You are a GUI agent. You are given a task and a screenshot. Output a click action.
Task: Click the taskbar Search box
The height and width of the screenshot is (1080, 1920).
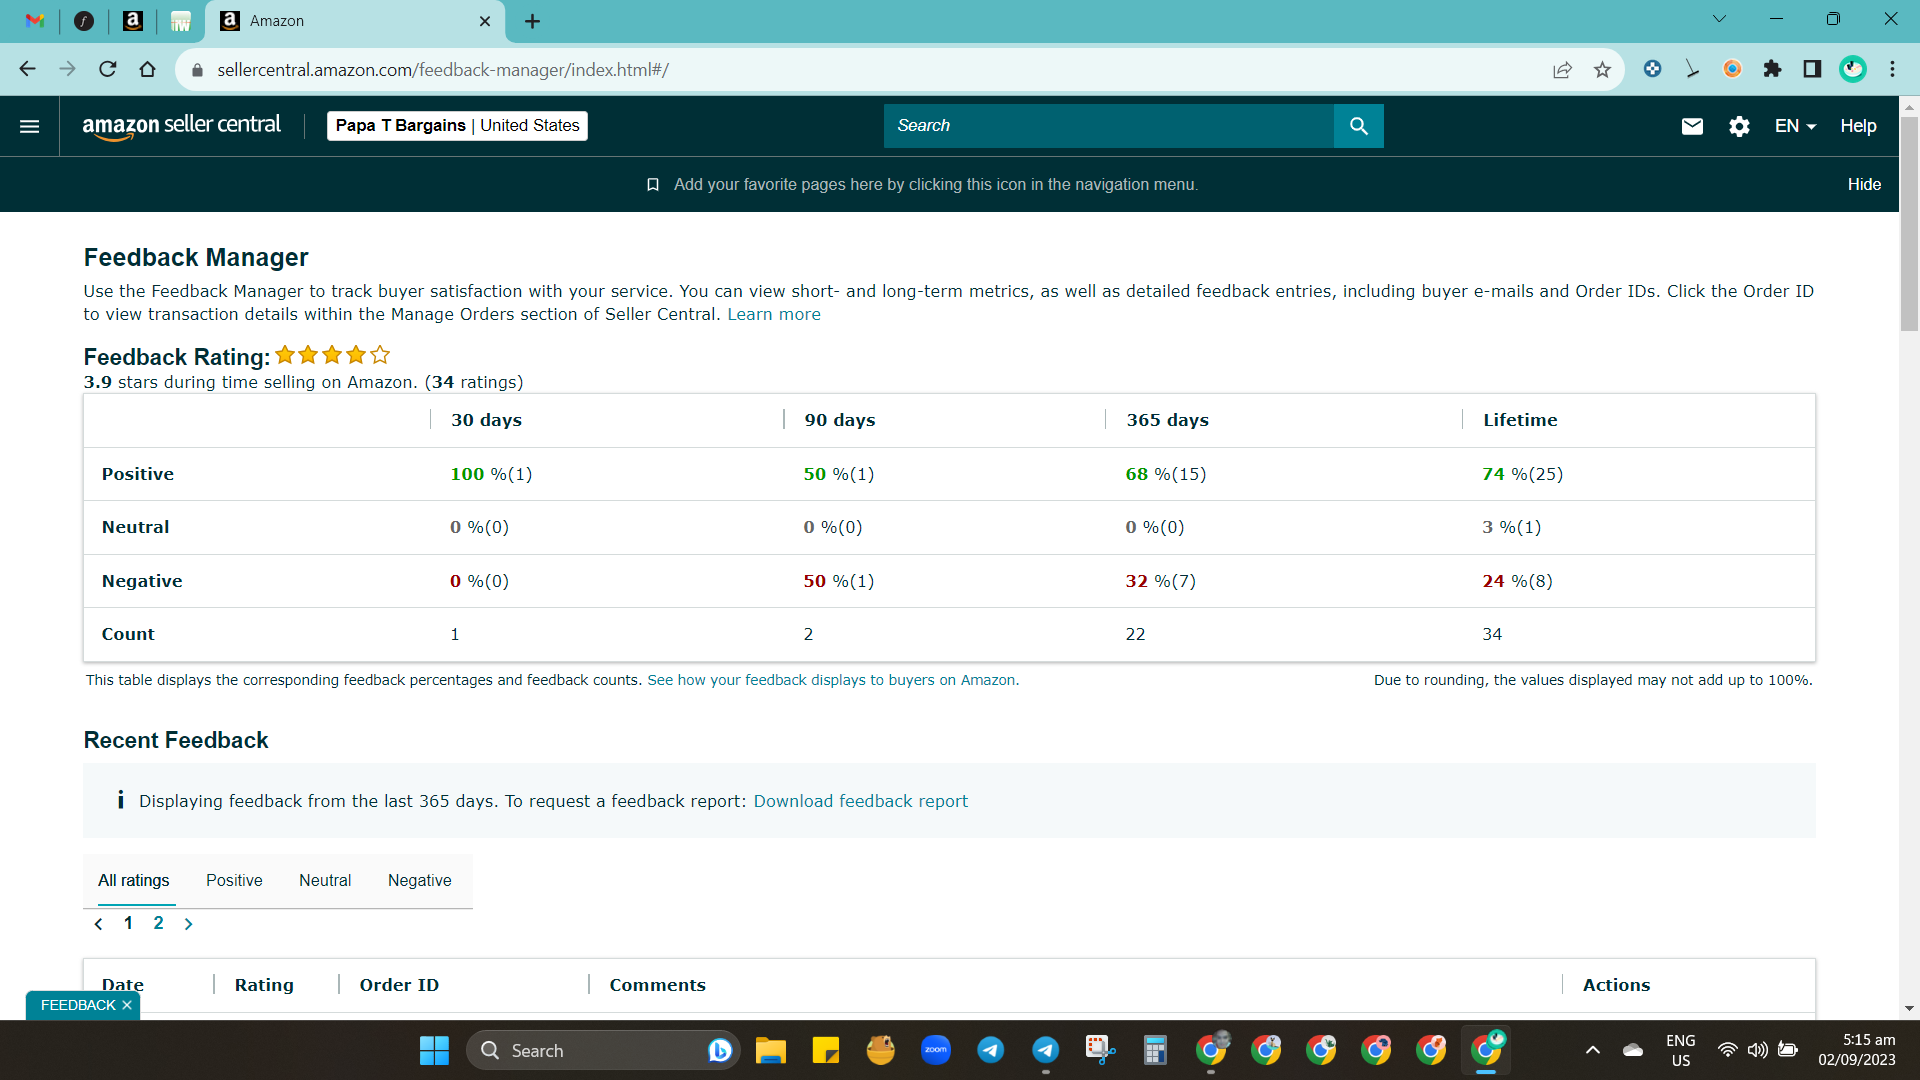tap(602, 1050)
